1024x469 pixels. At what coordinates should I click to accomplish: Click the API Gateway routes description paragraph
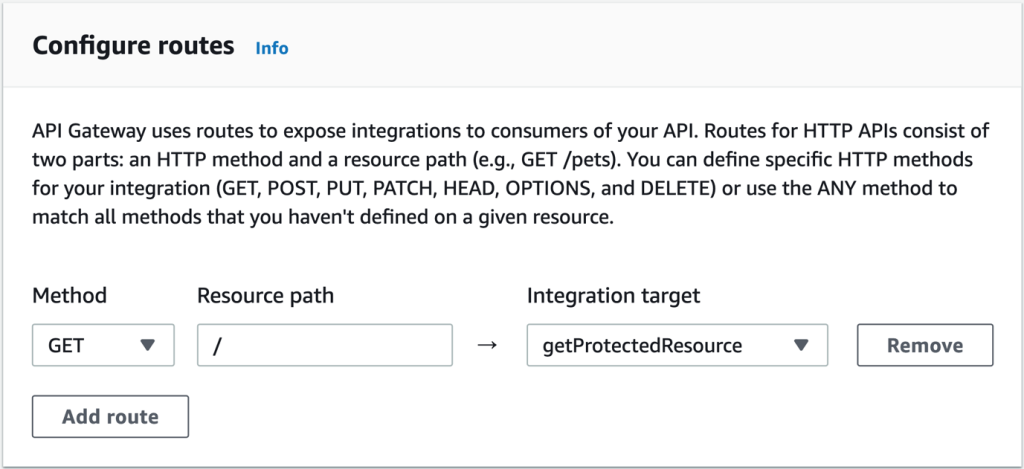click(x=500, y=173)
